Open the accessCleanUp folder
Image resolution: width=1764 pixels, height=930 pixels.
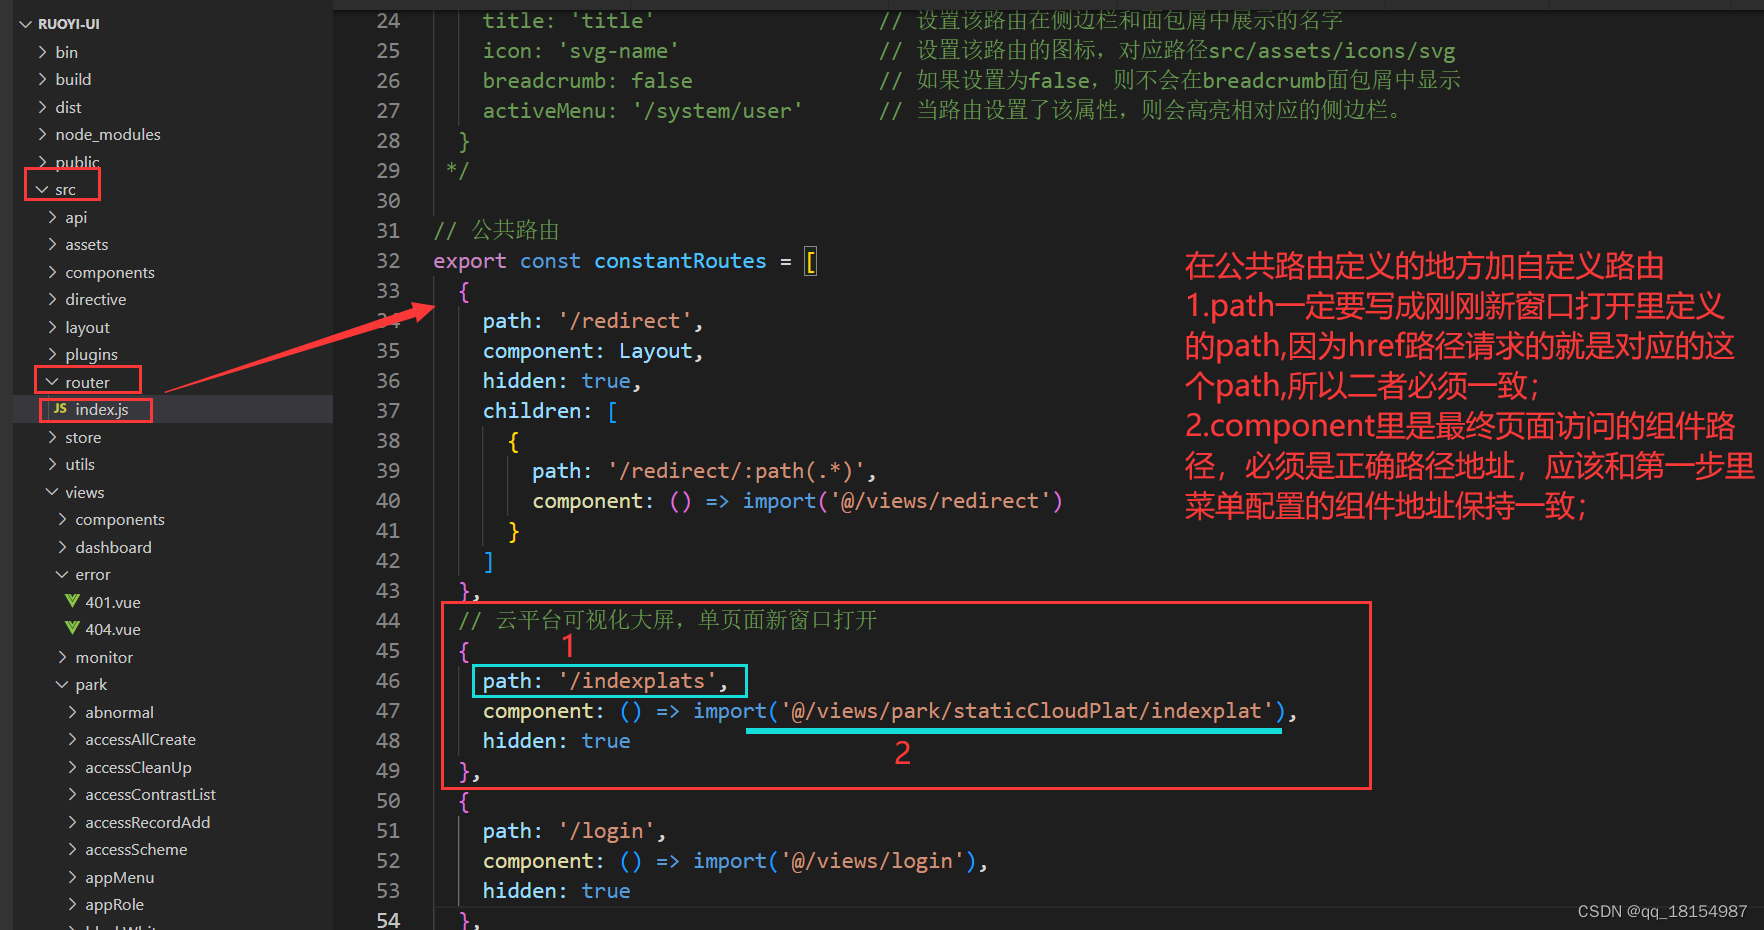(x=138, y=767)
